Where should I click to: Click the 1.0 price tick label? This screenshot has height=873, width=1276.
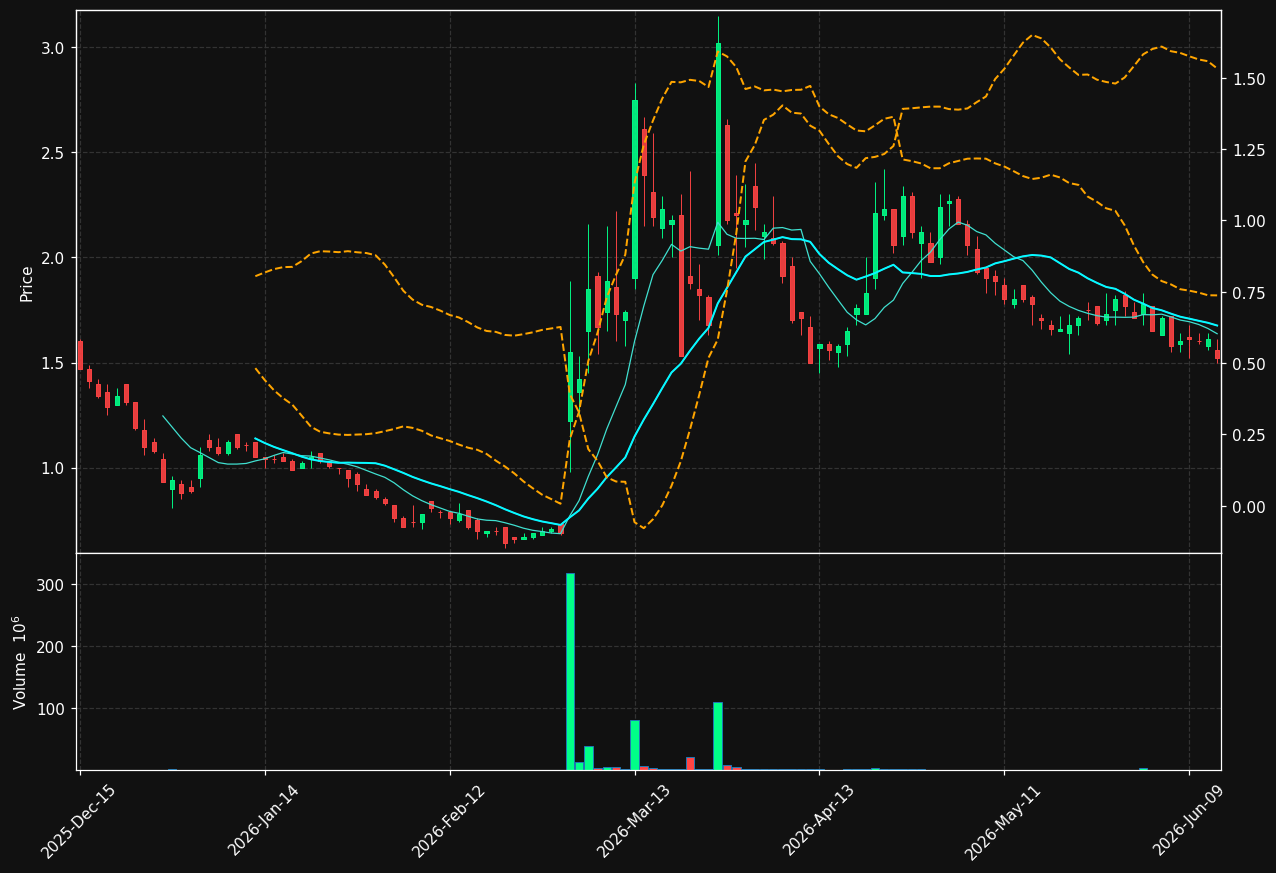[53, 468]
